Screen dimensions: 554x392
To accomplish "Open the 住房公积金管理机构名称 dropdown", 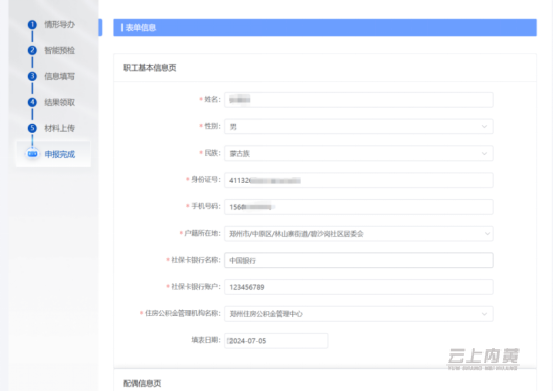I will (359, 314).
